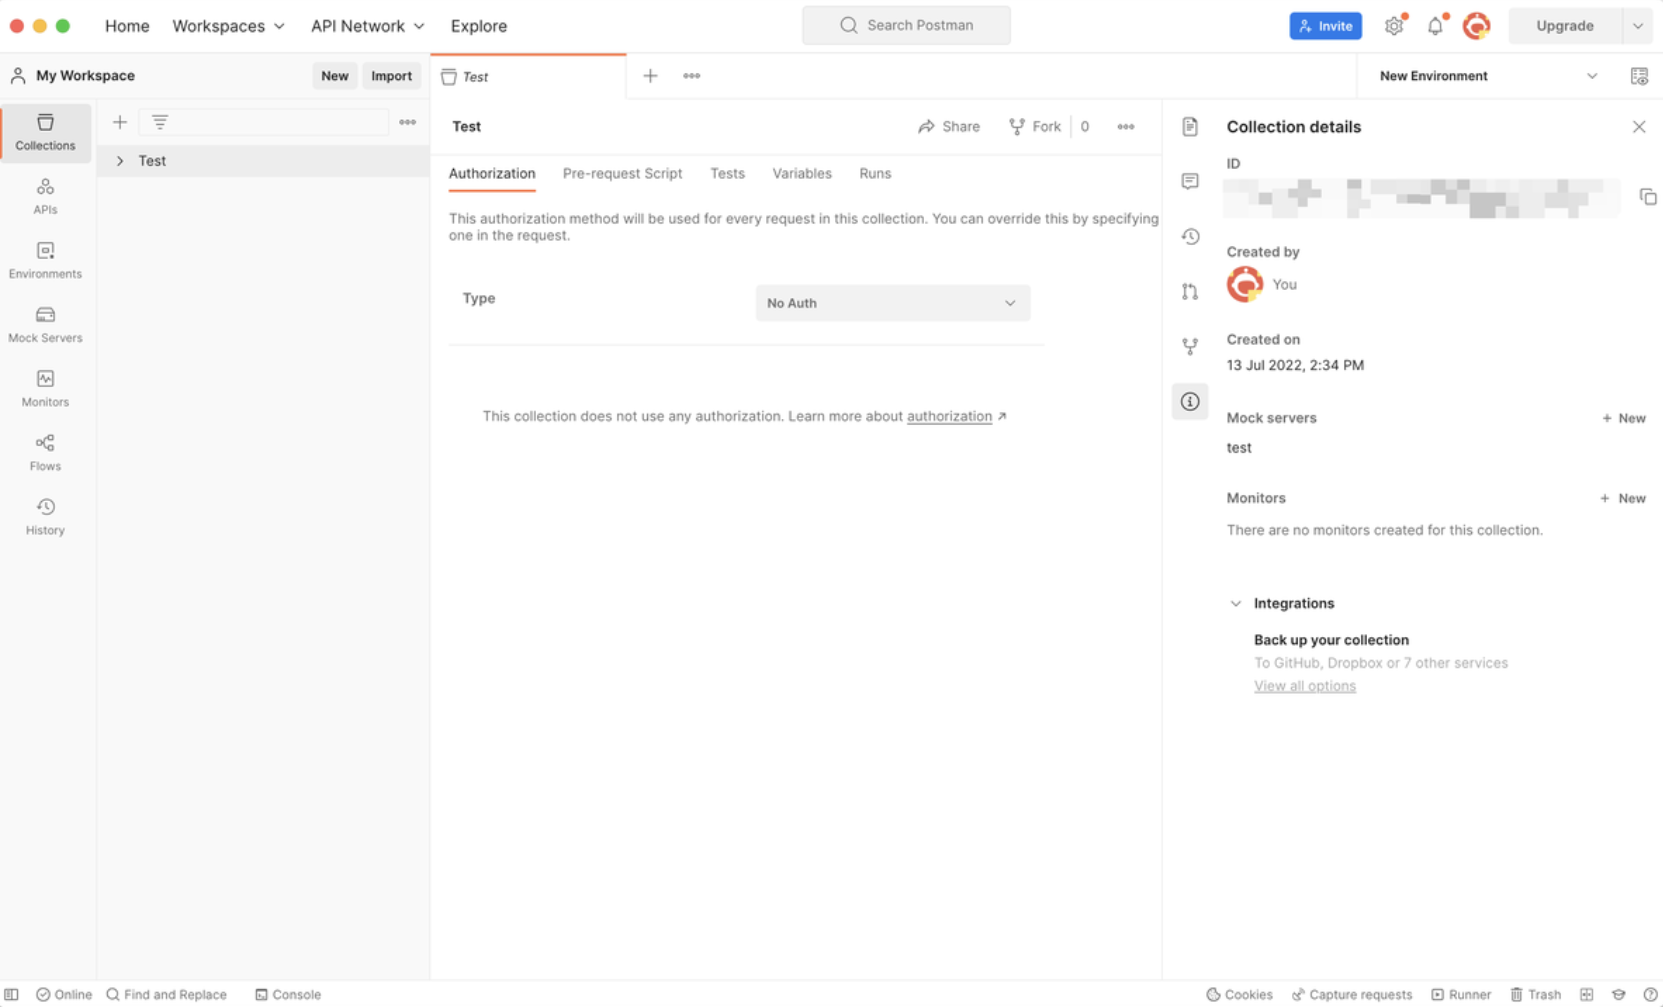This screenshot has width=1663, height=1007.
Task: Open the APIs sidebar section
Action: 45,196
